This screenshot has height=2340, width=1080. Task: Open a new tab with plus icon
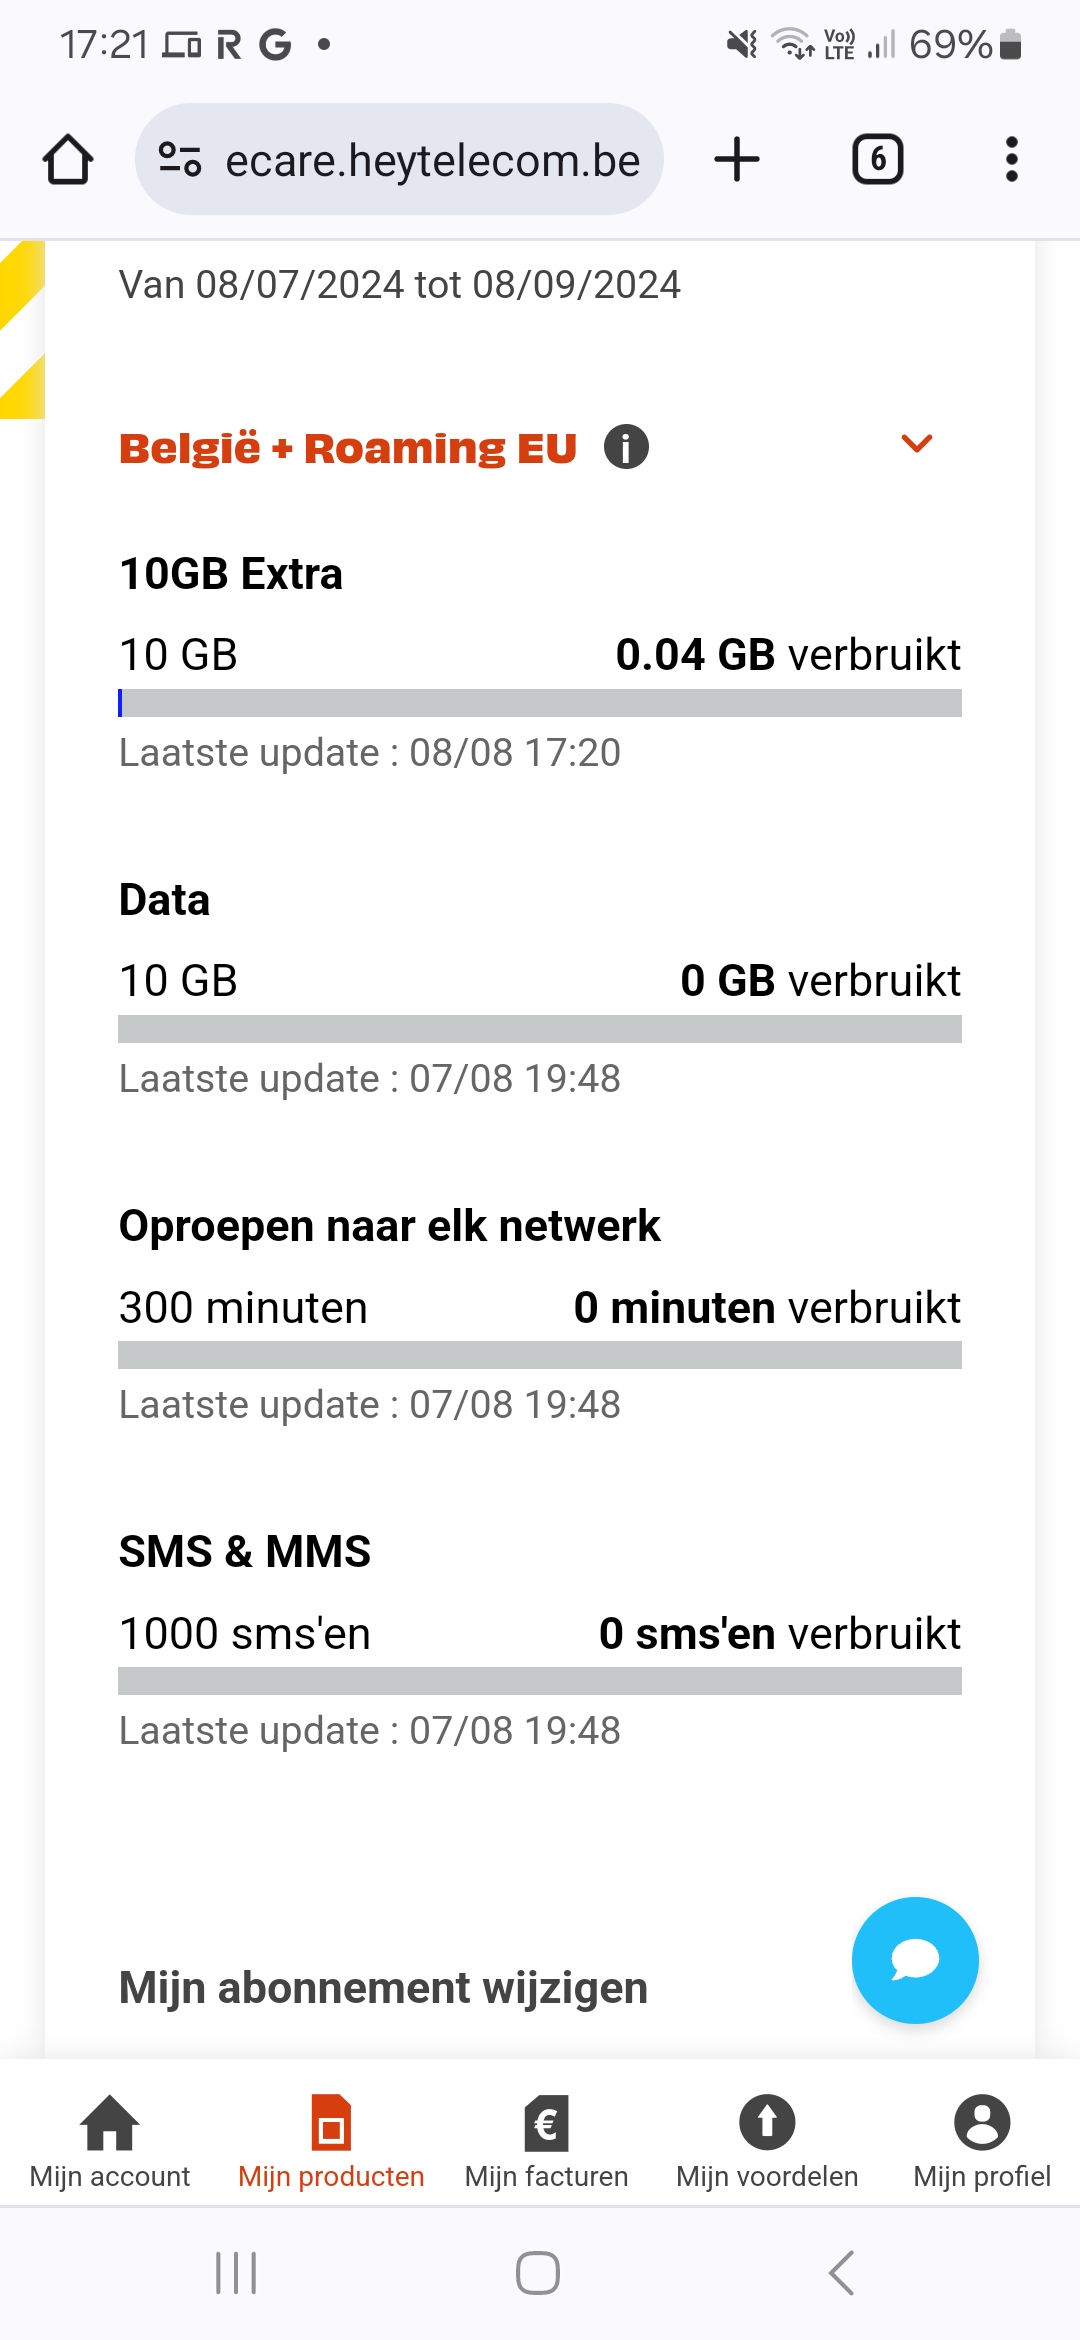coord(737,160)
